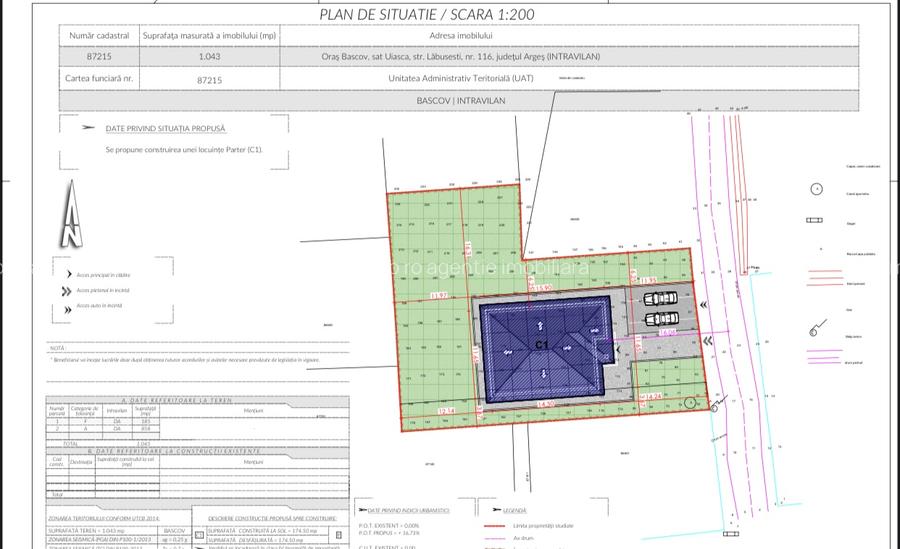Click SUPRAFAȚĂ CONSTRUITĂ LA SOL = 174.50 mp
Screen dimensions: 900x549
[x=261, y=531]
